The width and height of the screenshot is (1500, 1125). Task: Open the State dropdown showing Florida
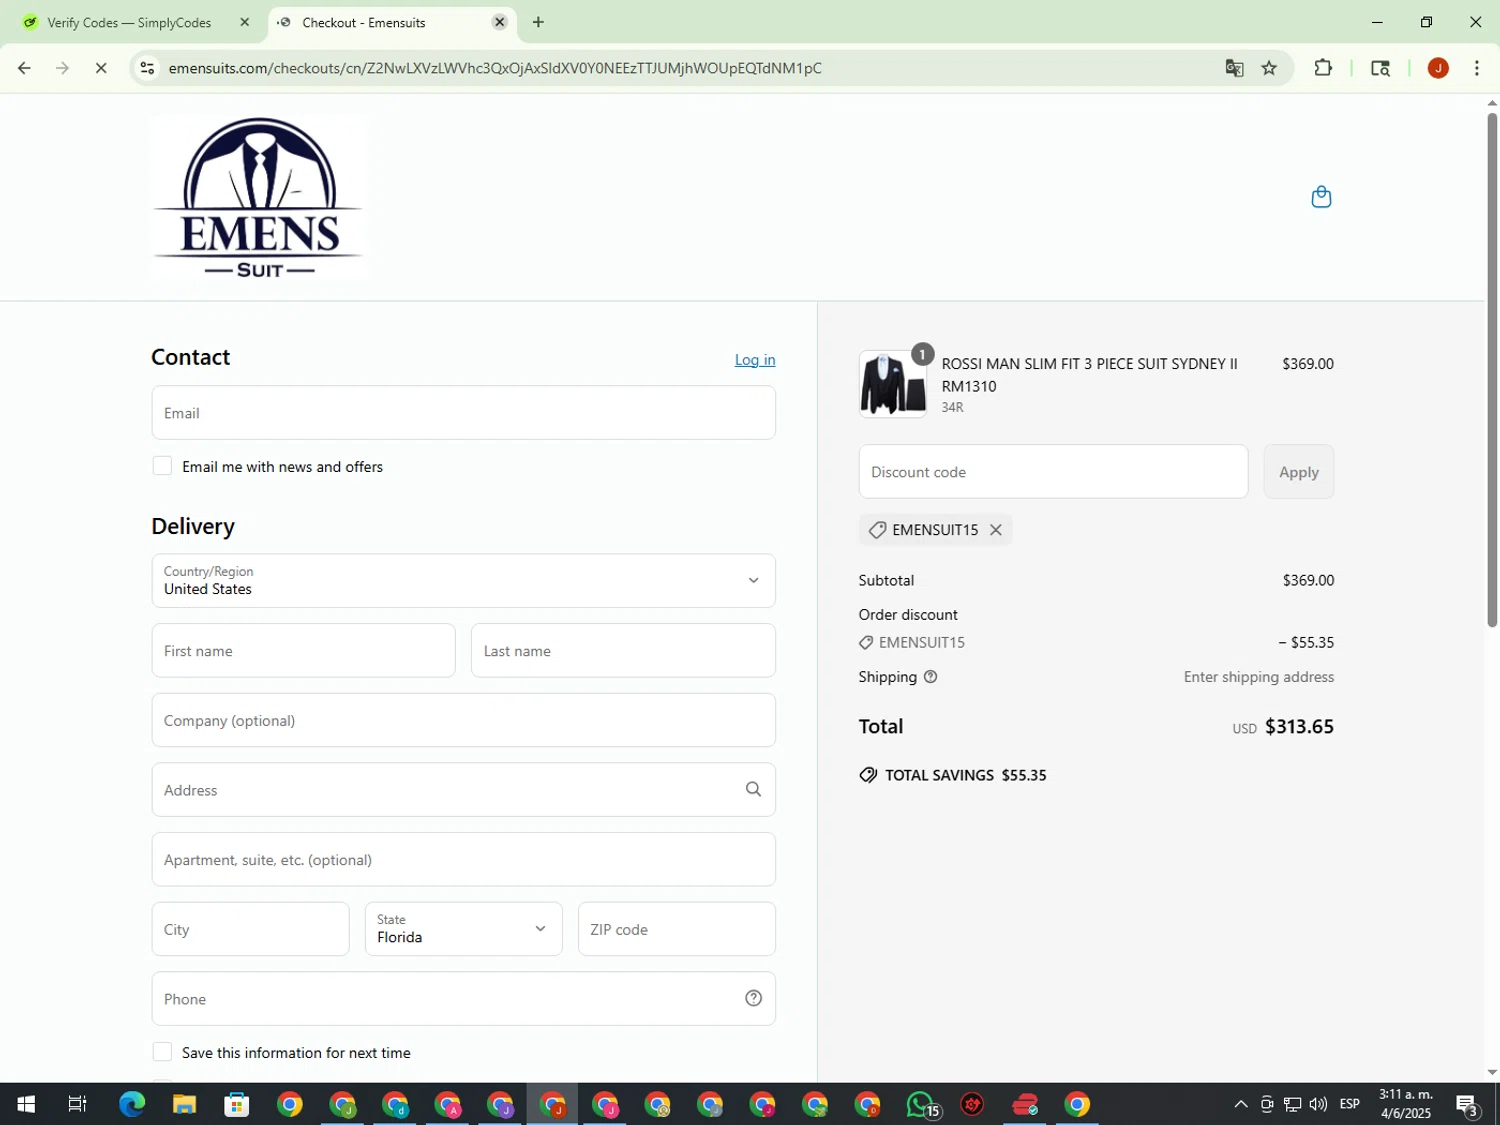click(463, 928)
